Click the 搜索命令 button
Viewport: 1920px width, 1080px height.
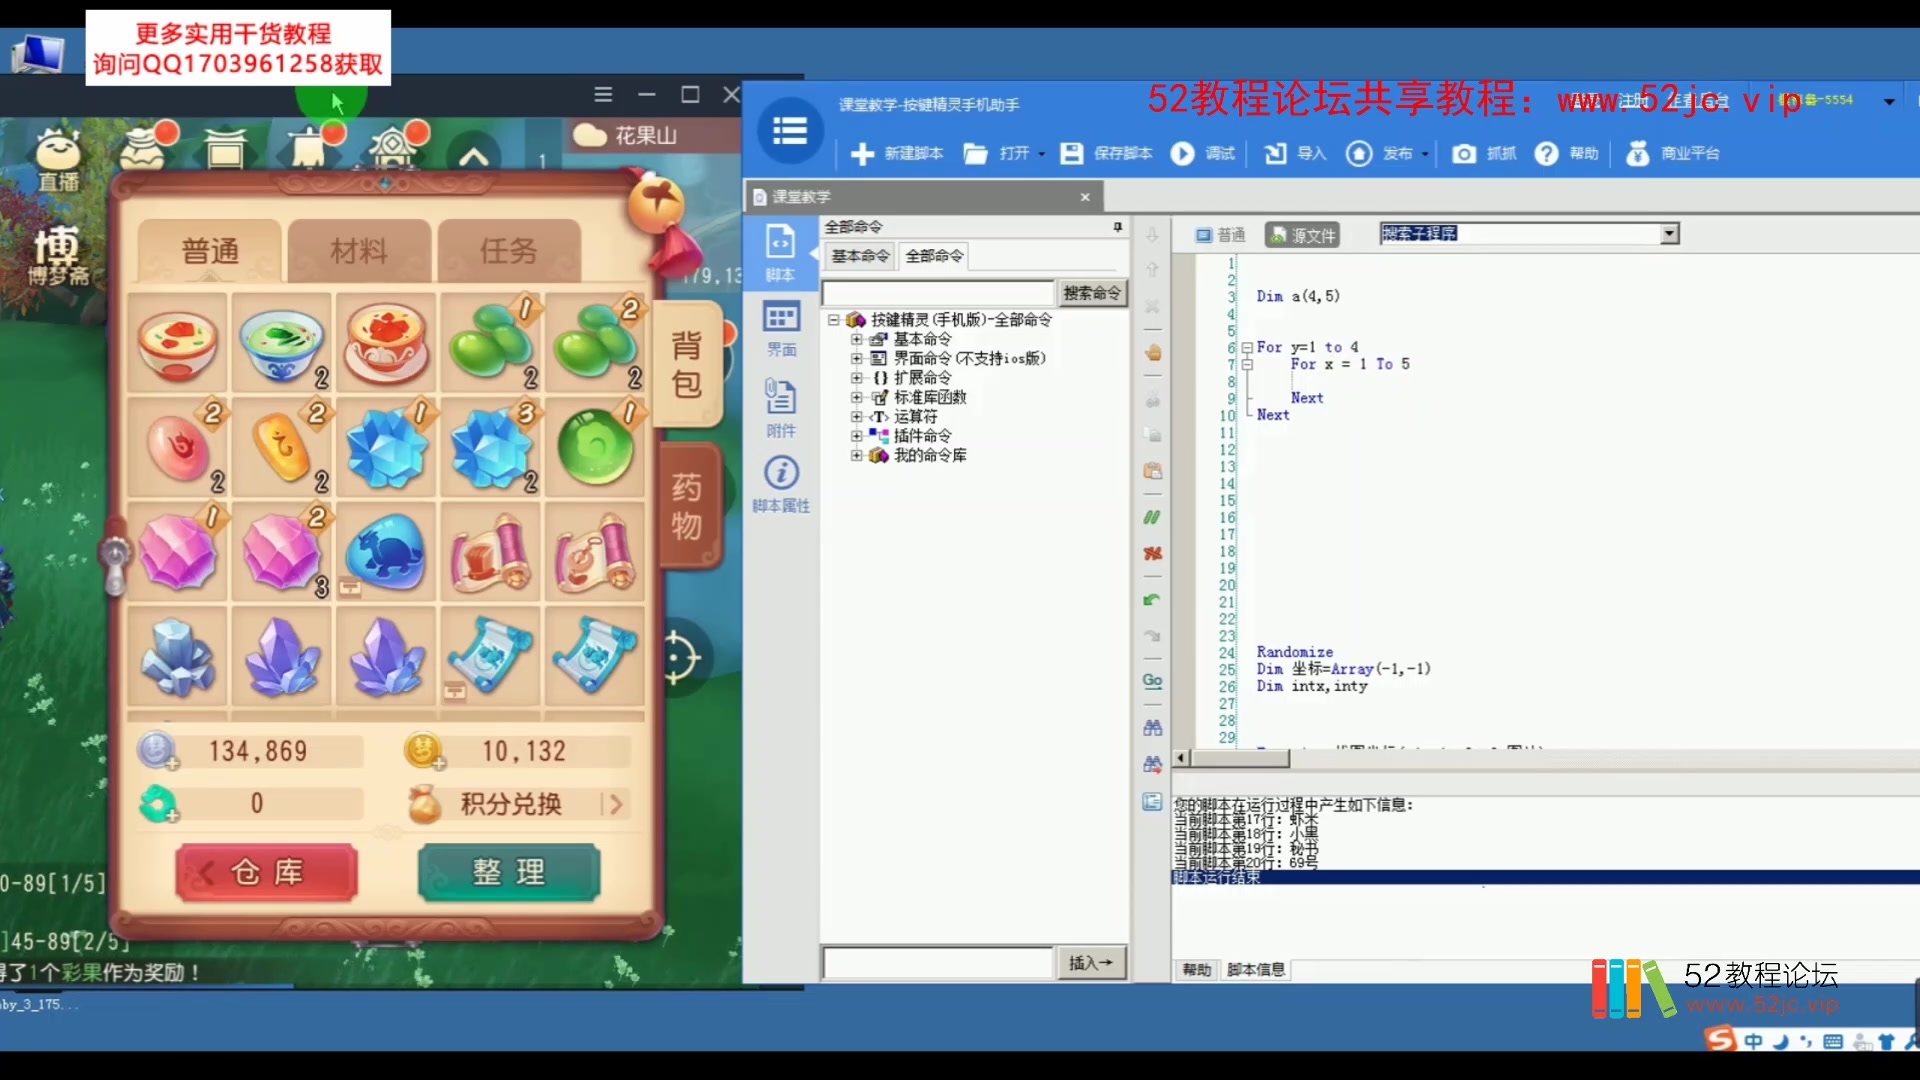[1091, 293]
